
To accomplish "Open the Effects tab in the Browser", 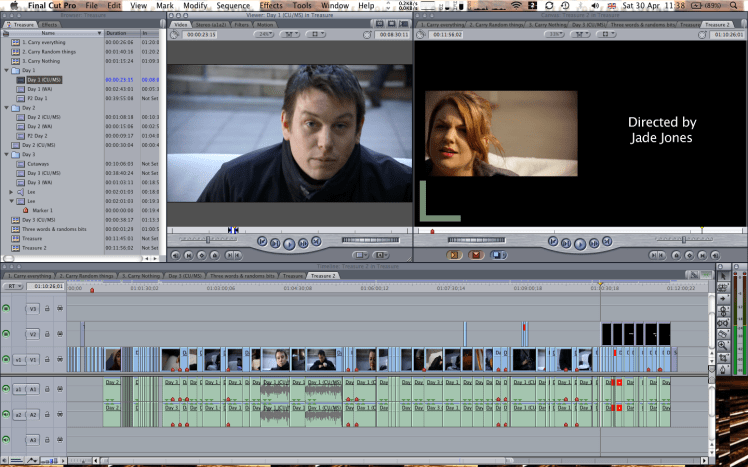I will [49, 24].
